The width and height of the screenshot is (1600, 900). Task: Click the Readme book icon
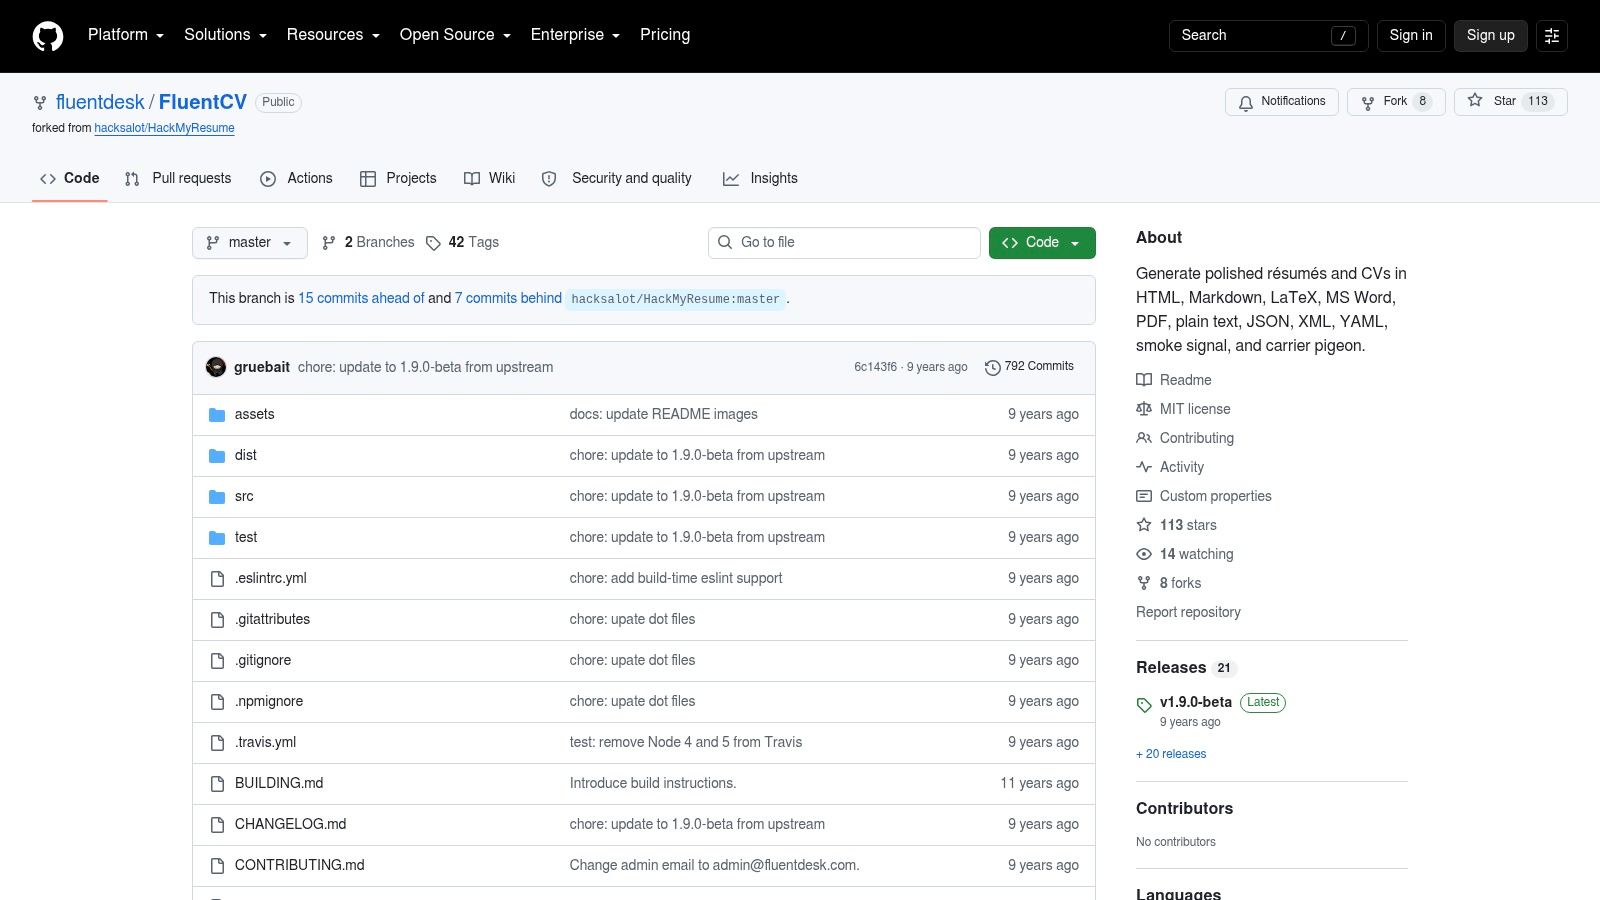pos(1144,380)
